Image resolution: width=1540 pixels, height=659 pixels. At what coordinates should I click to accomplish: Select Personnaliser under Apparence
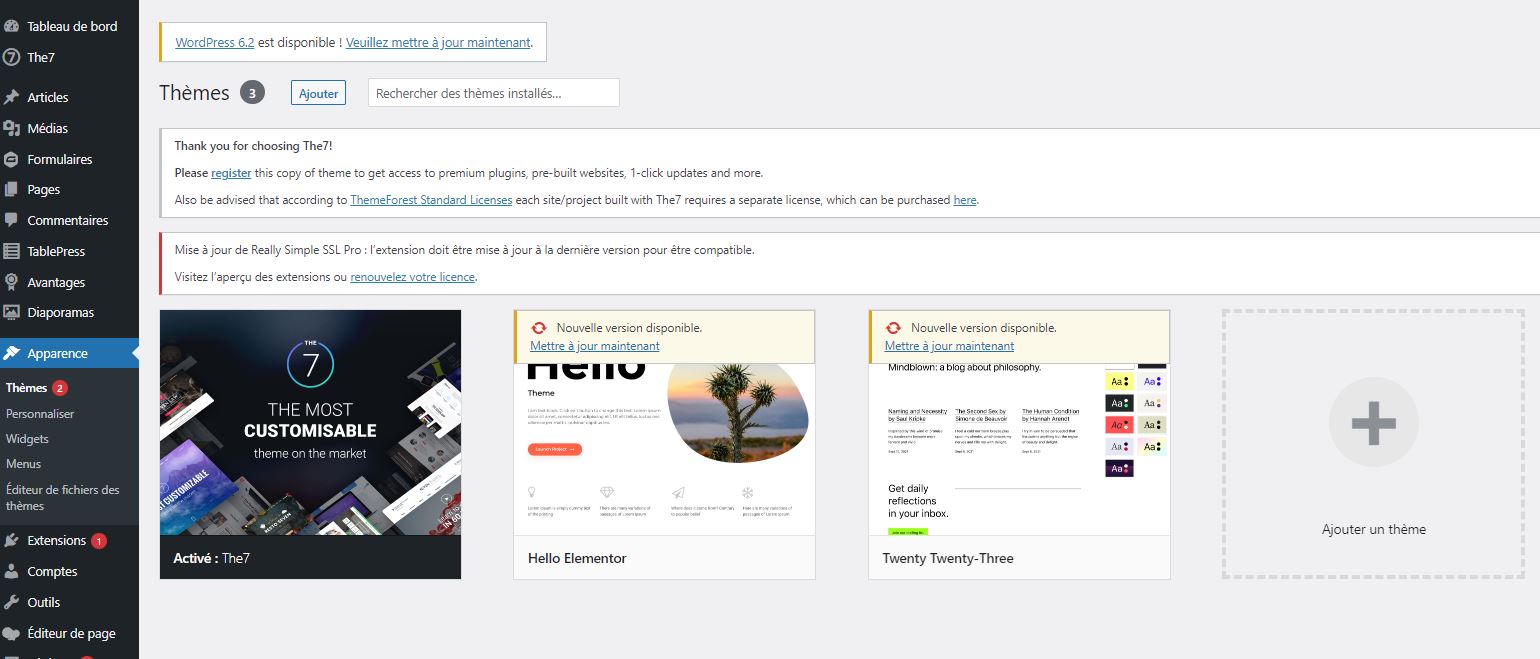click(x=40, y=413)
